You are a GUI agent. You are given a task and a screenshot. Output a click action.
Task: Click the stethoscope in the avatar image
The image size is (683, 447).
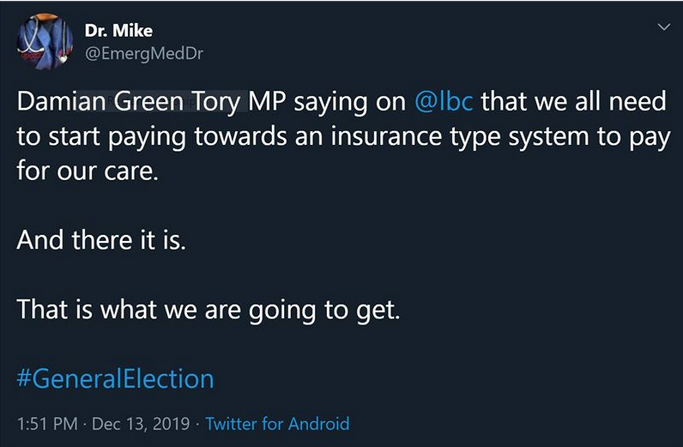pyautogui.click(x=36, y=40)
